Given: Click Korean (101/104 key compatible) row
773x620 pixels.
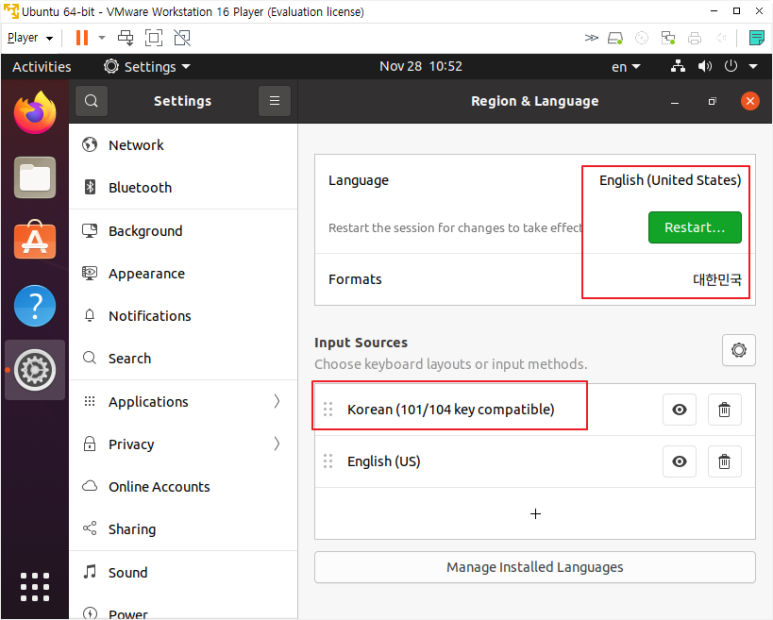Looking at the screenshot, I should 535,410.
